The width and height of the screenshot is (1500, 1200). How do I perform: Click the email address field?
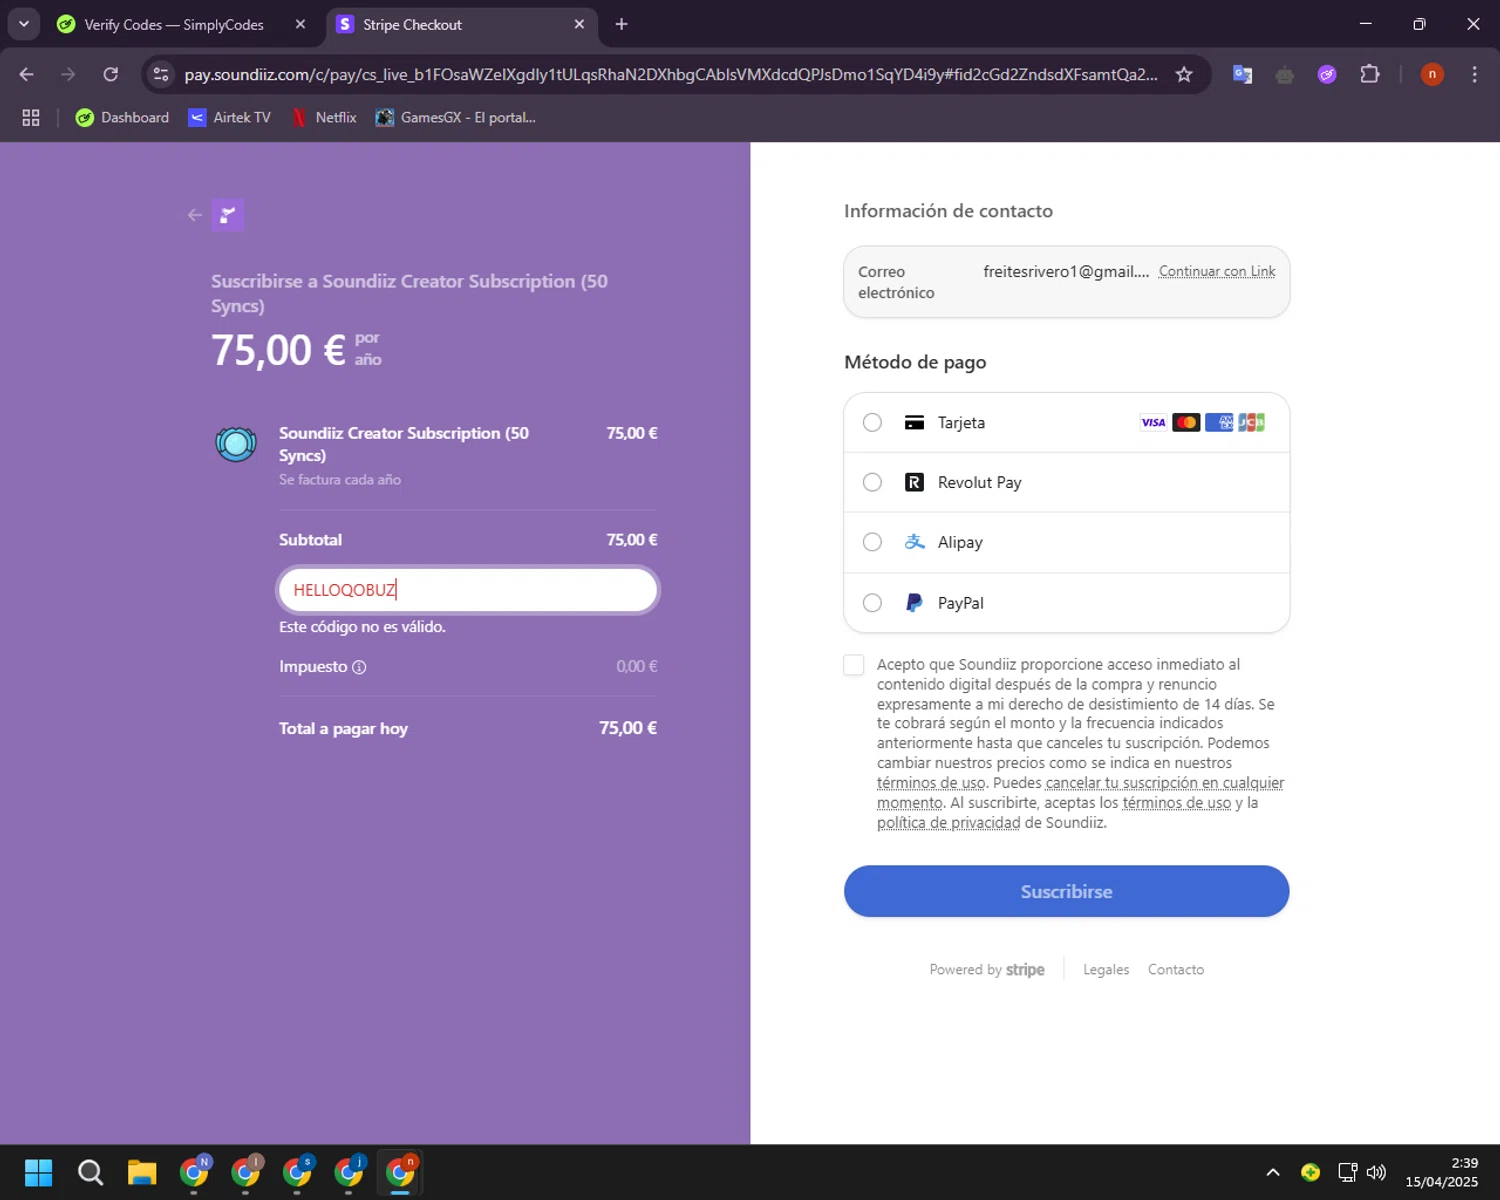pyautogui.click(x=1066, y=282)
